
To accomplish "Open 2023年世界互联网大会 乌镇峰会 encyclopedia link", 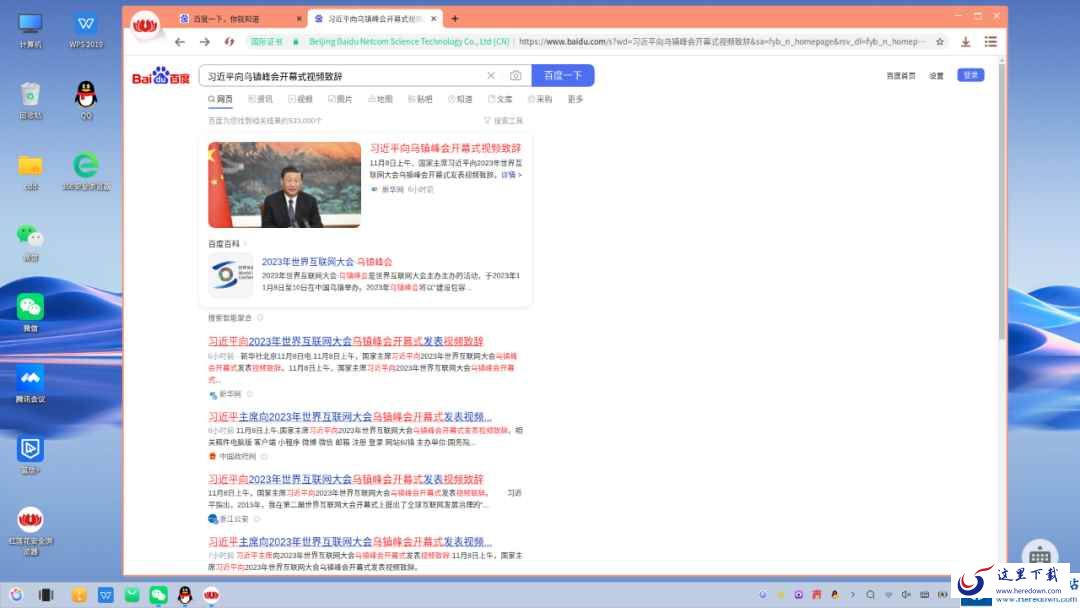I will 326,262.
